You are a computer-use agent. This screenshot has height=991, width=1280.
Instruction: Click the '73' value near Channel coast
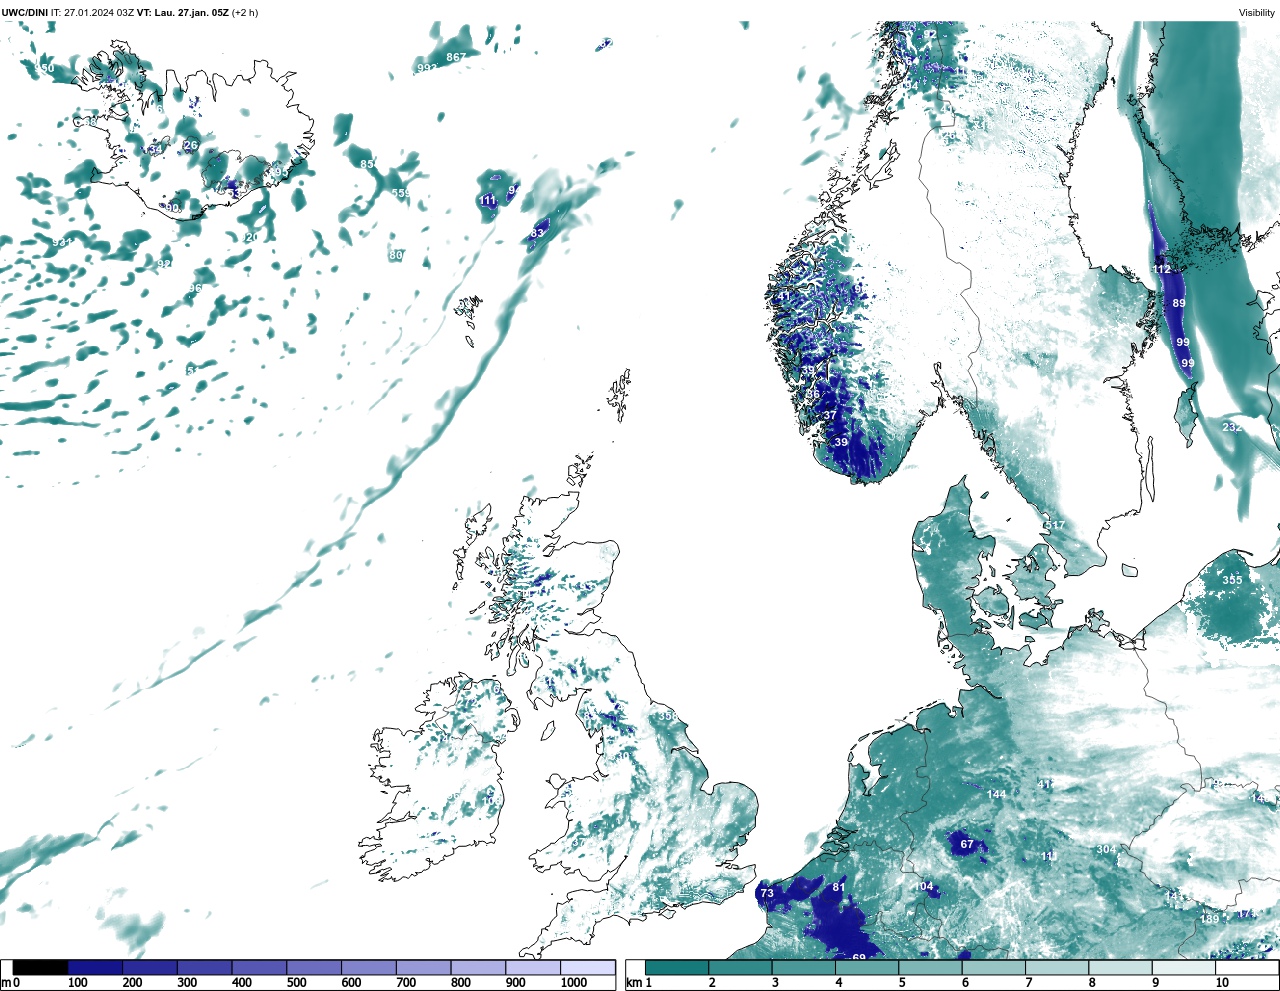(x=767, y=893)
